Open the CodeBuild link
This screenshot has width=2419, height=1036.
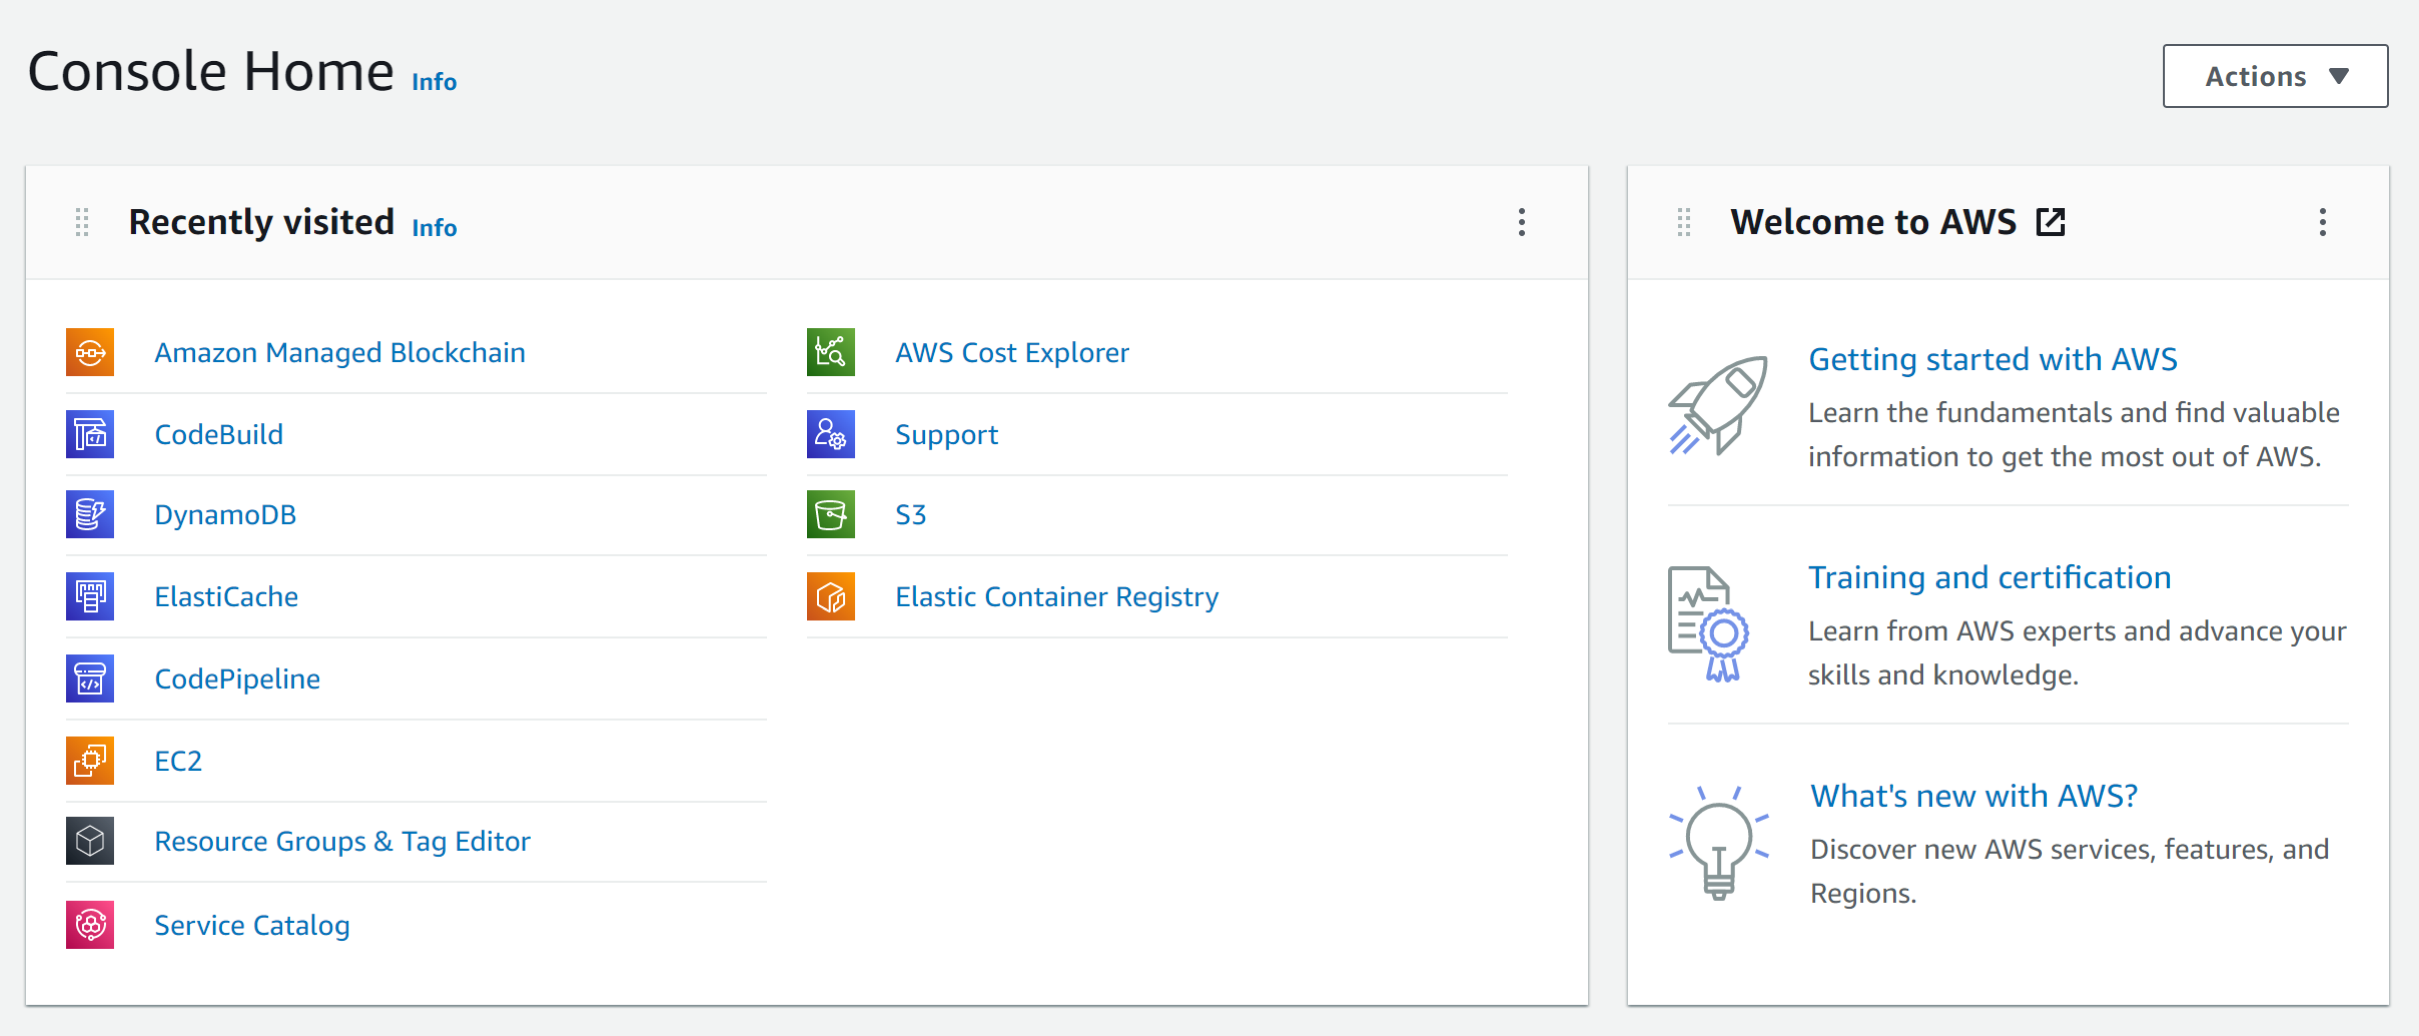[219, 435]
